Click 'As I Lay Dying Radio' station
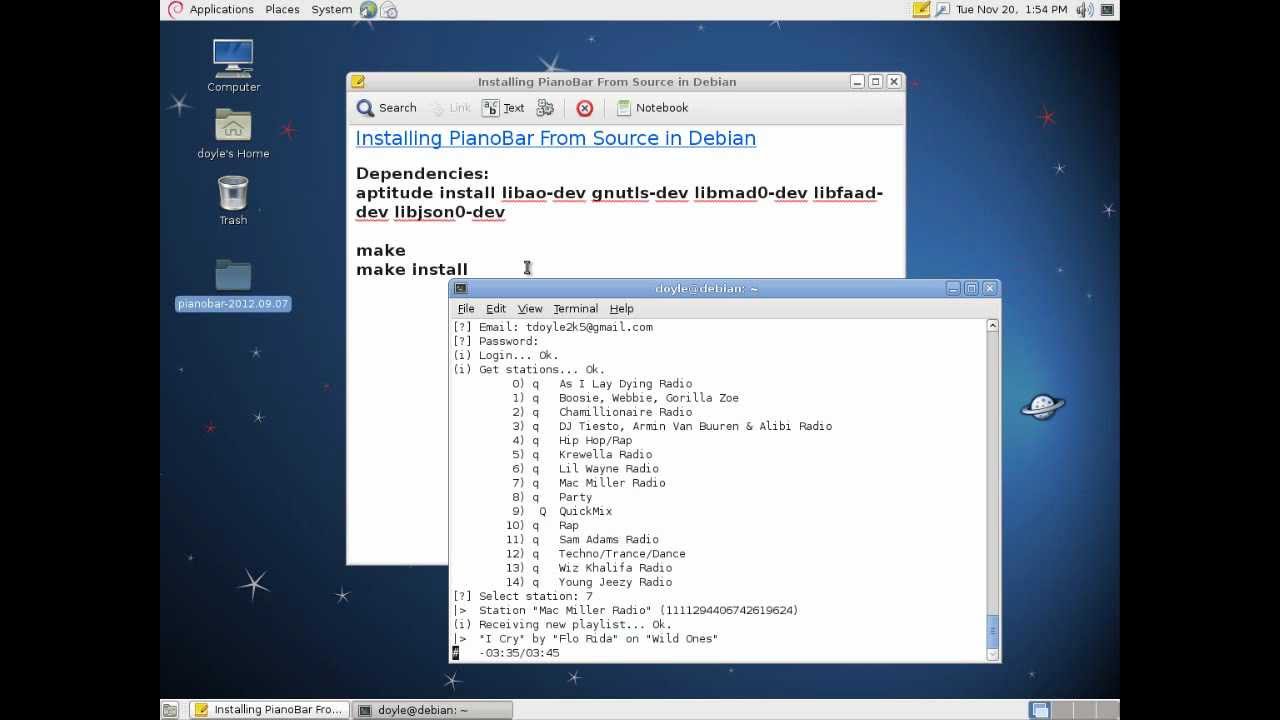 click(x=625, y=384)
